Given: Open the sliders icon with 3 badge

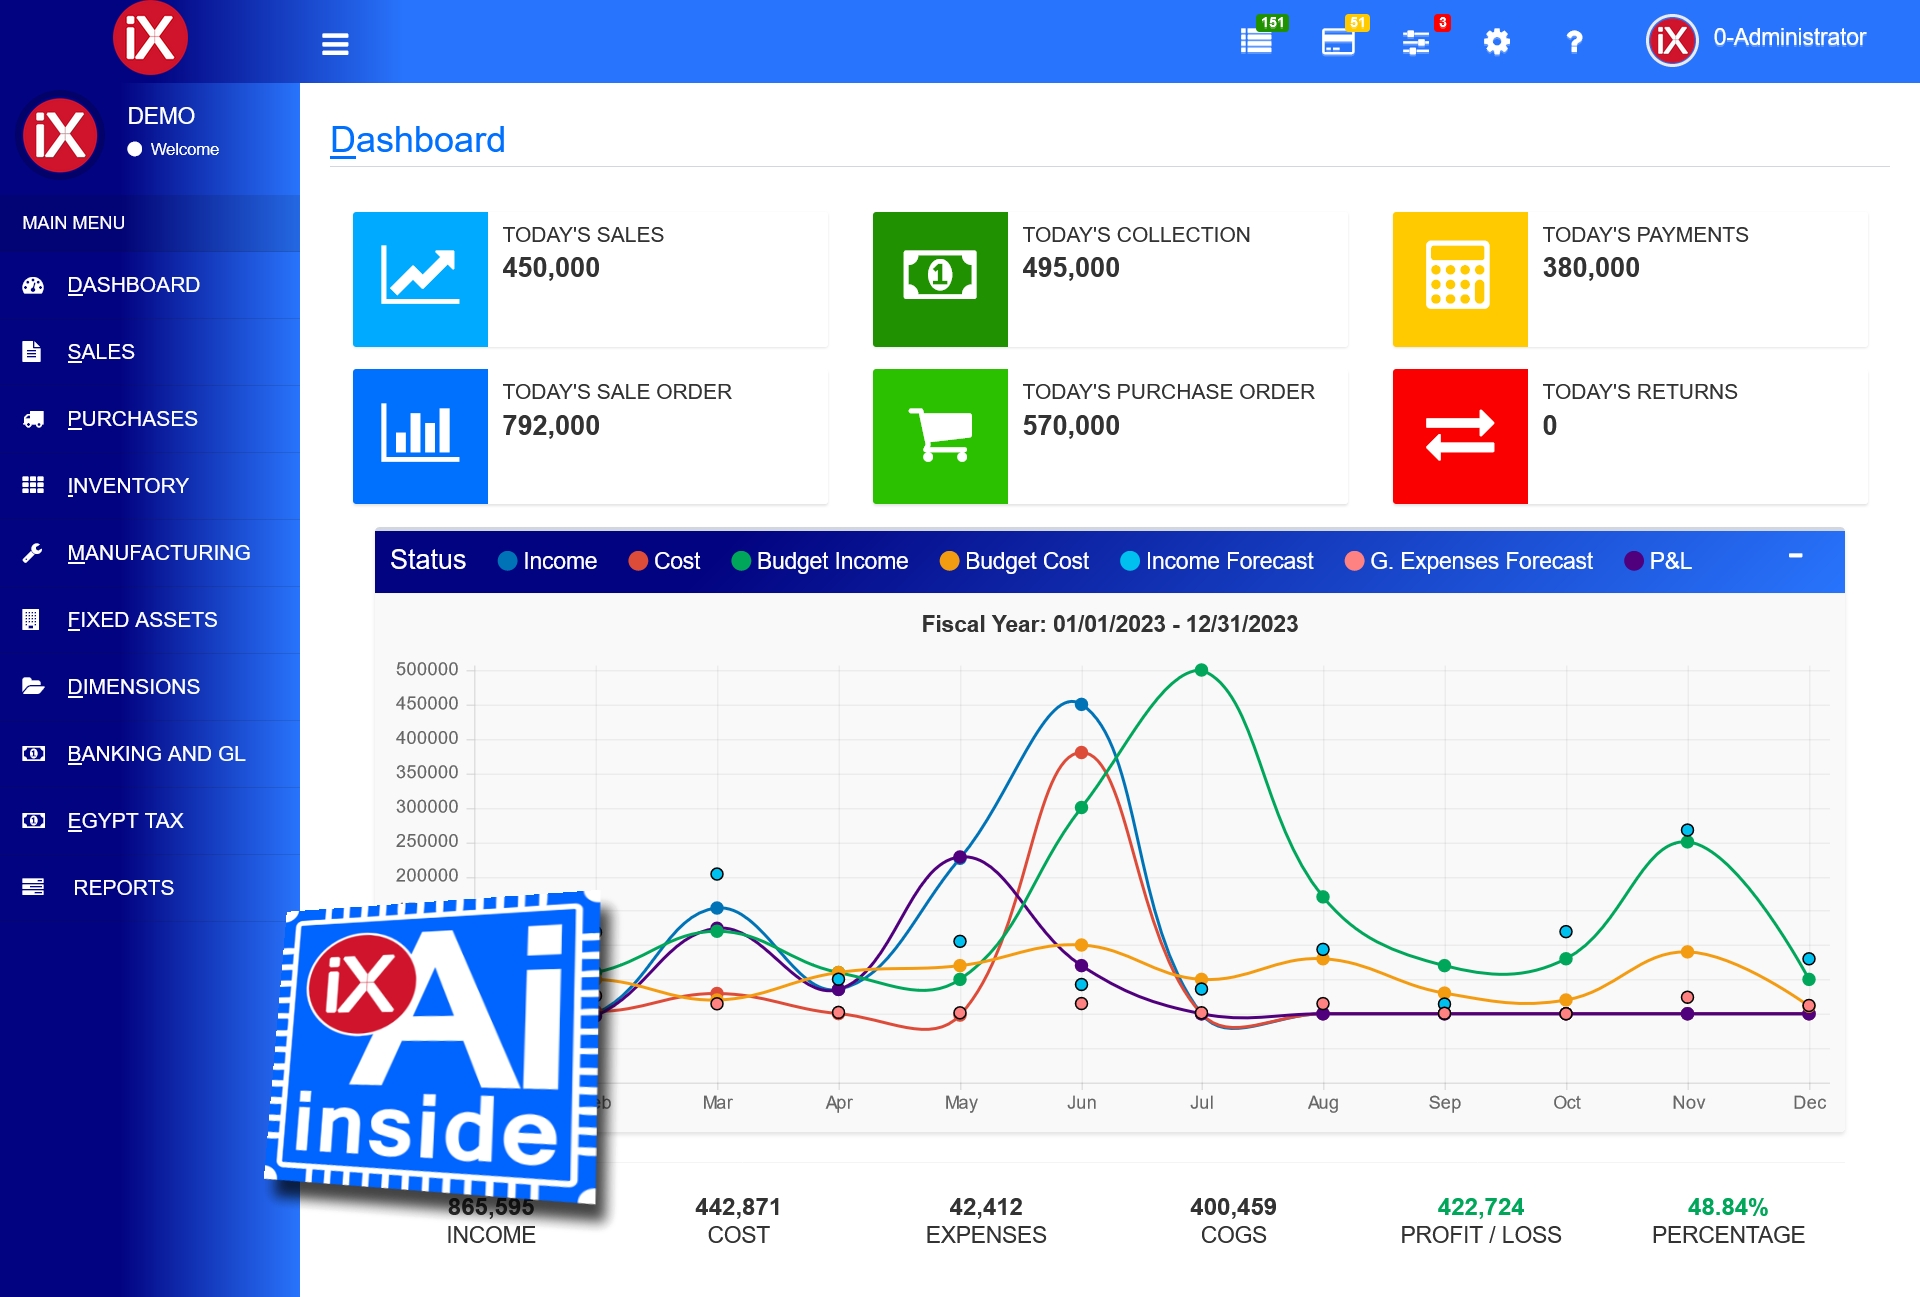Looking at the screenshot, I should [1416, 41].
